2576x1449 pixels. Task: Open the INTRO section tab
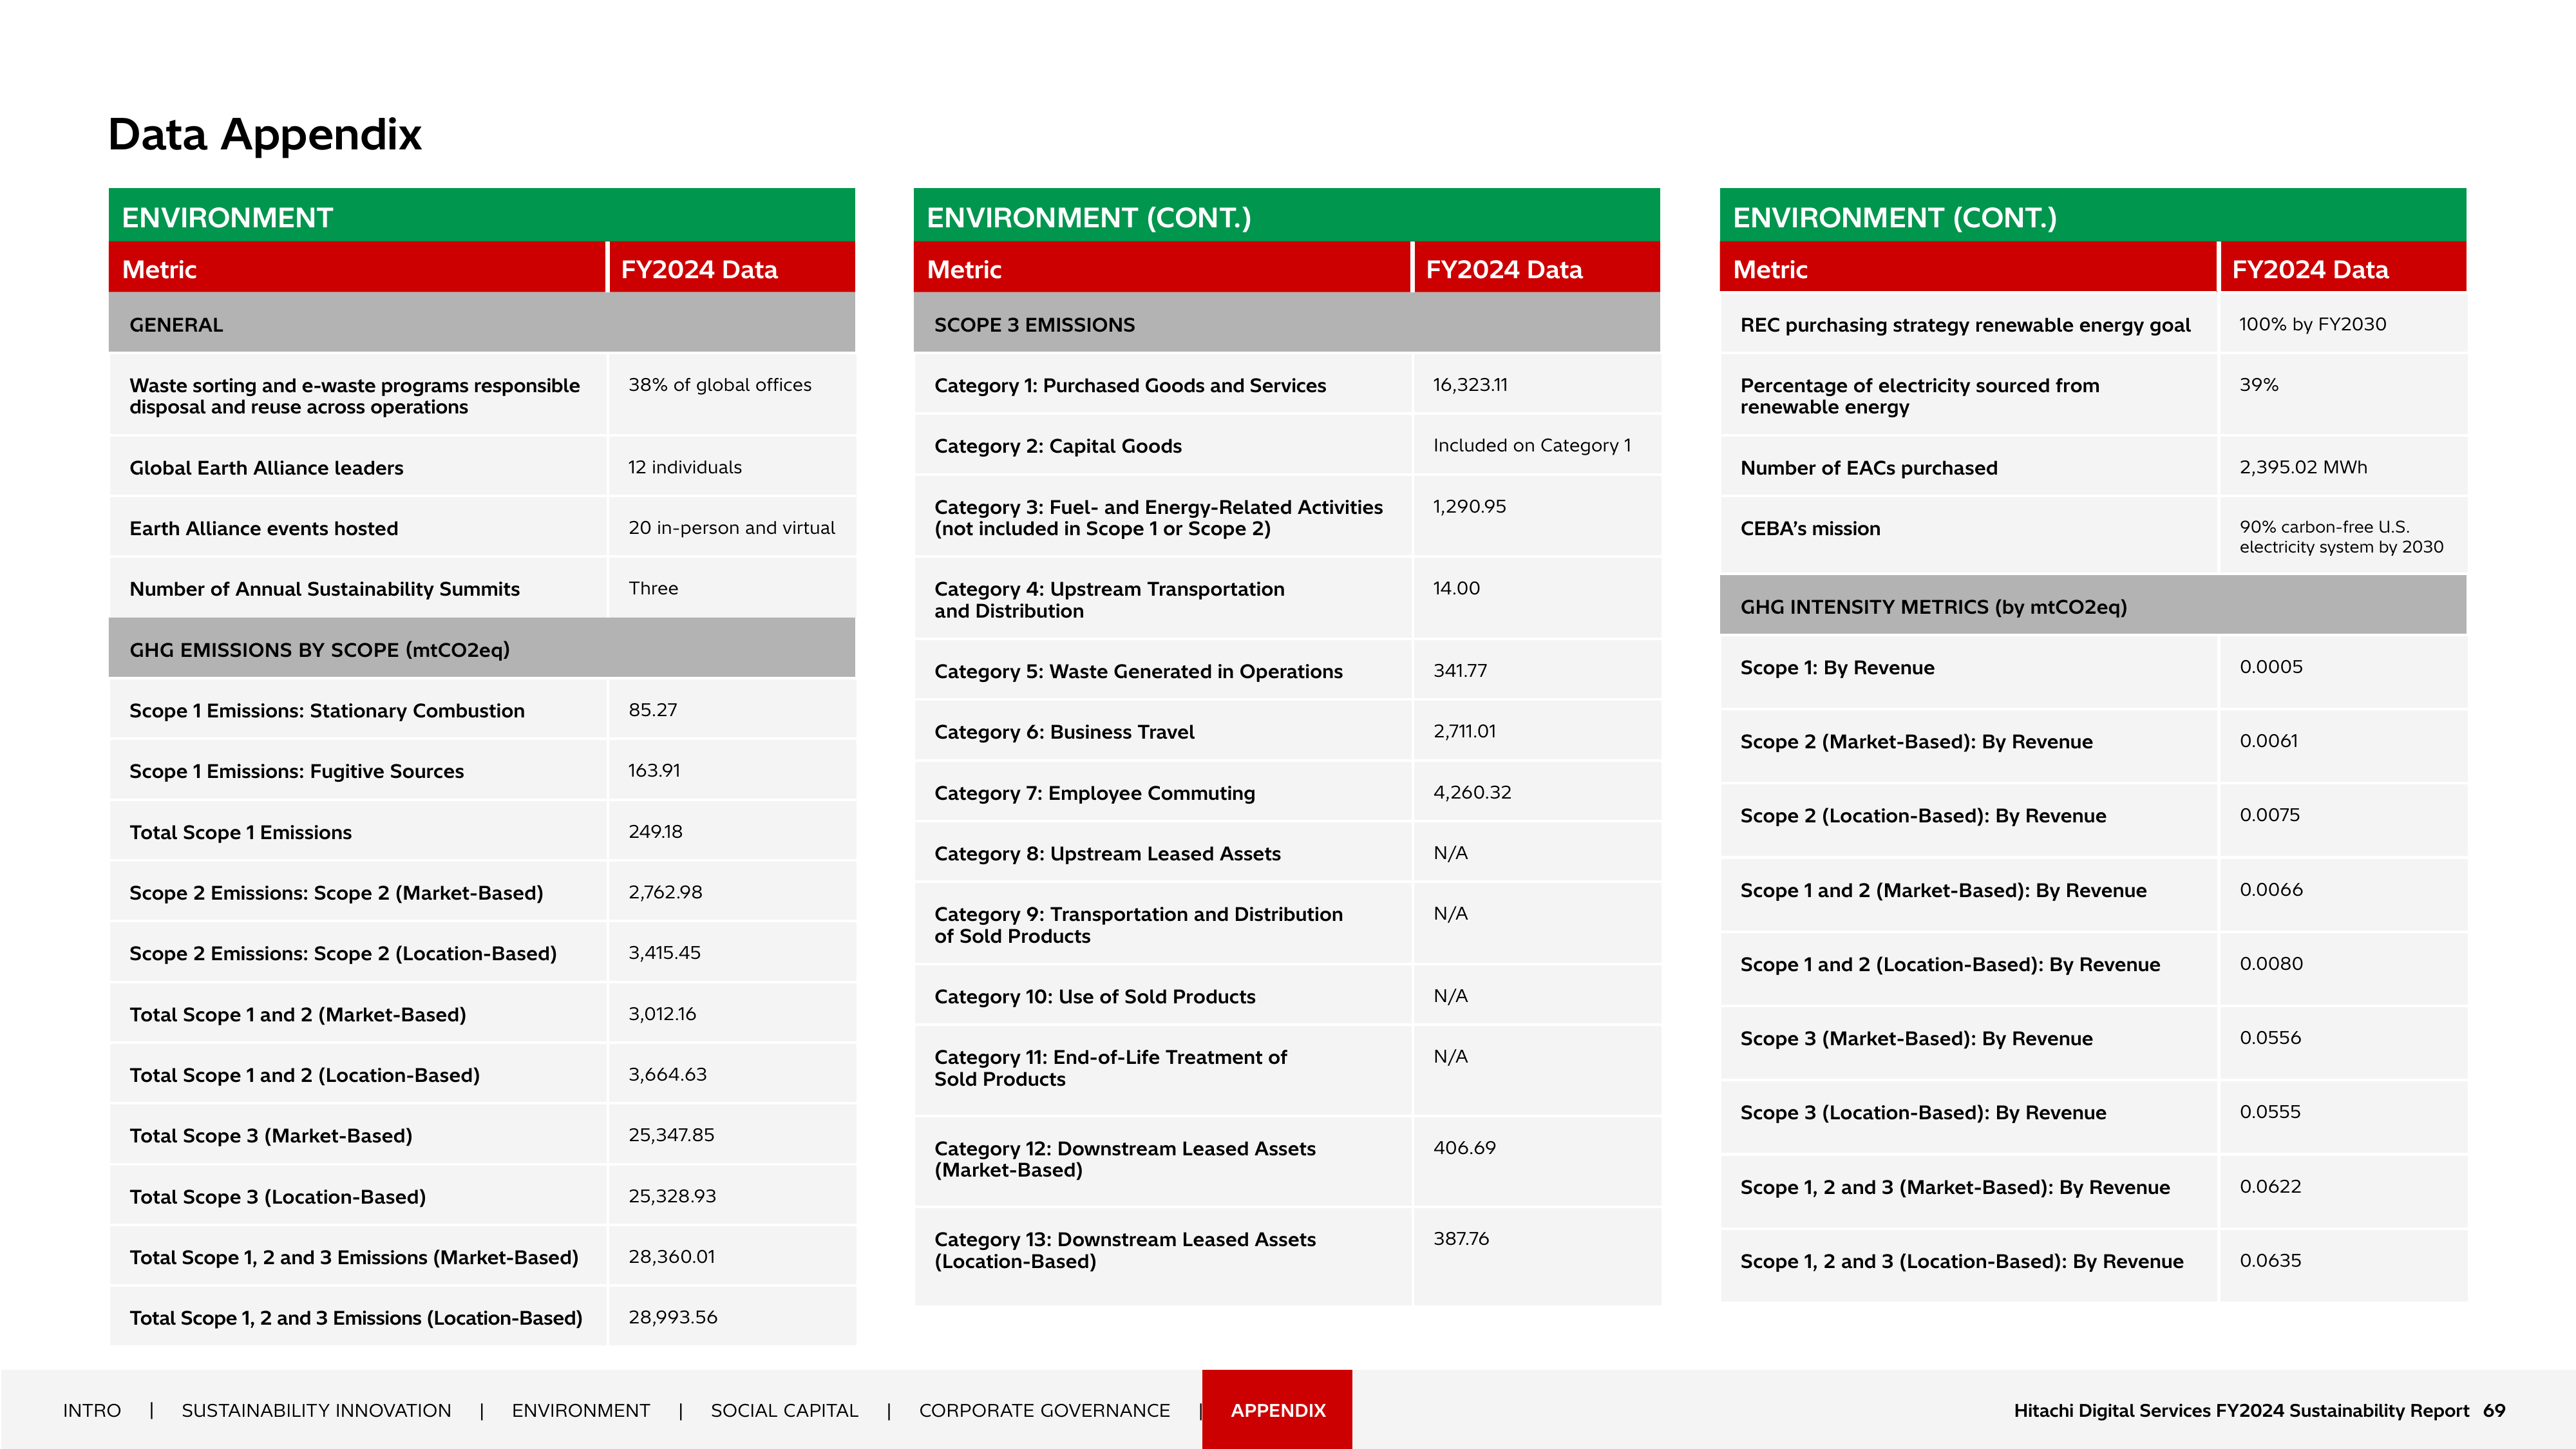[92, 1410]
